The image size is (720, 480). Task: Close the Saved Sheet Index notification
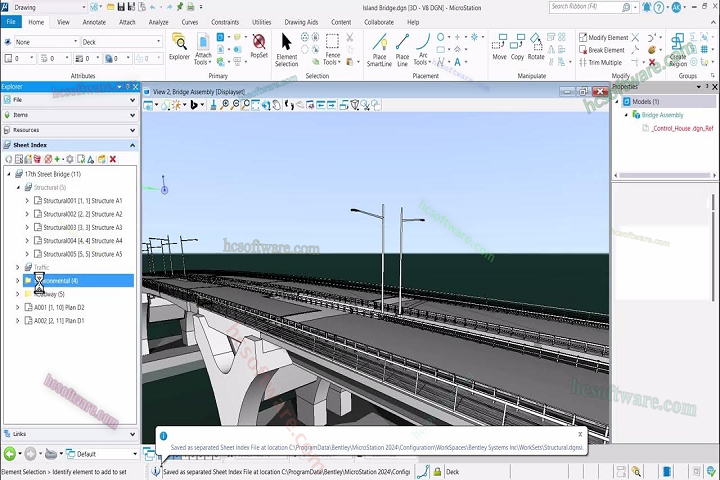580,434
